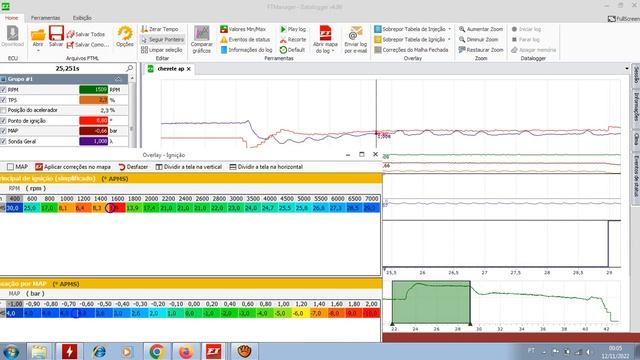The height and width of the screenshot is (360, 640).
Task: Select the 30,0 ignition cell at 400 rpm
Action: point(13,208)
